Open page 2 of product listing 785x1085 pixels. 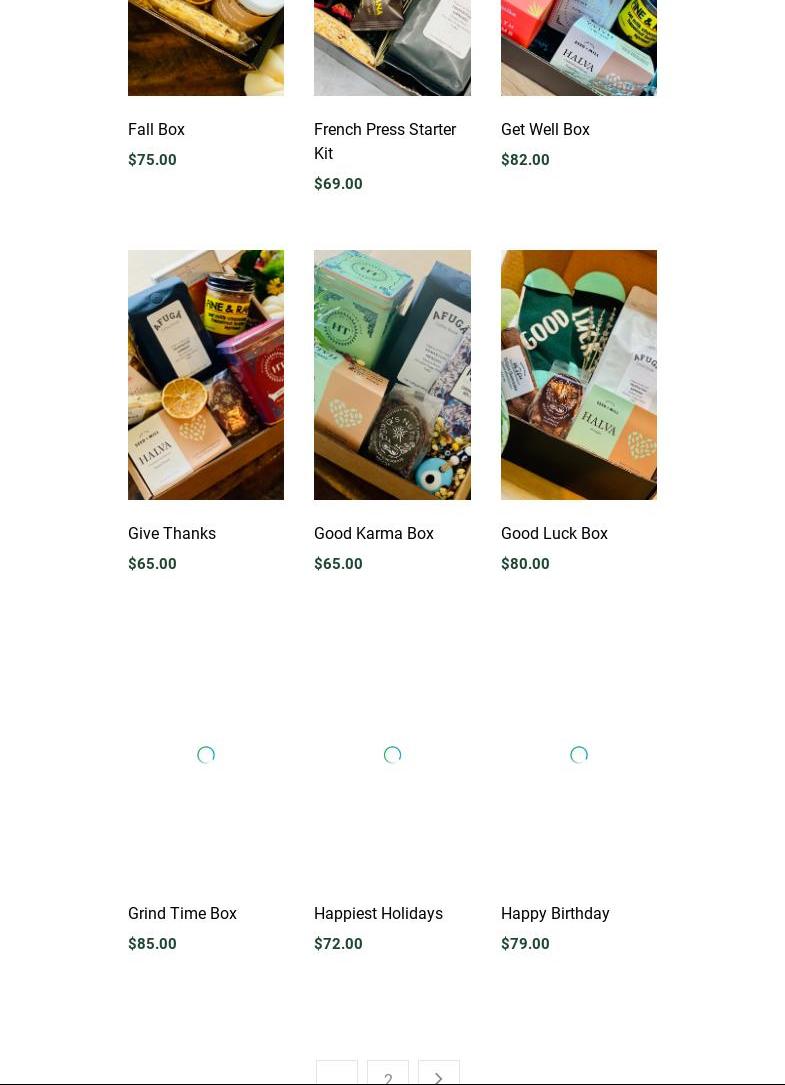(388, 1073)
